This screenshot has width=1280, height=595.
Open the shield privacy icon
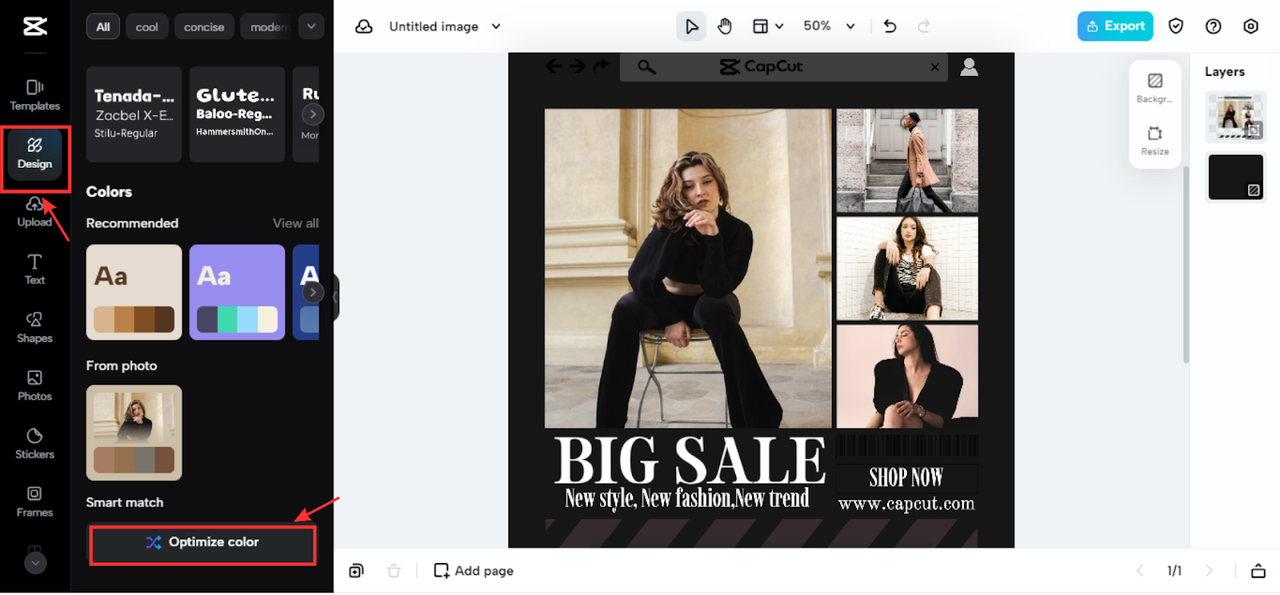(x=1177, y=26)
